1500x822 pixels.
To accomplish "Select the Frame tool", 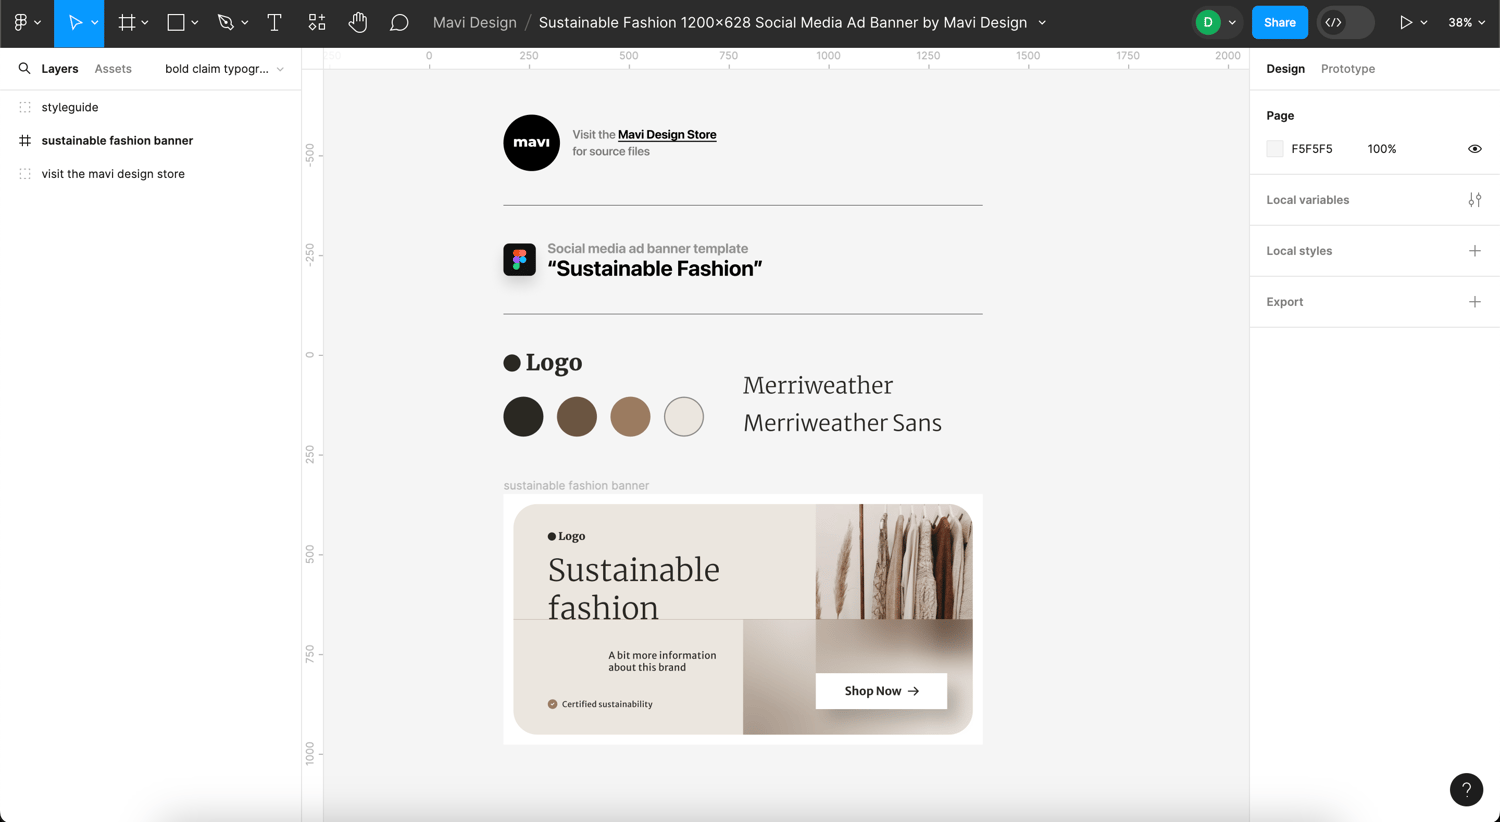I will pos(127,22).
